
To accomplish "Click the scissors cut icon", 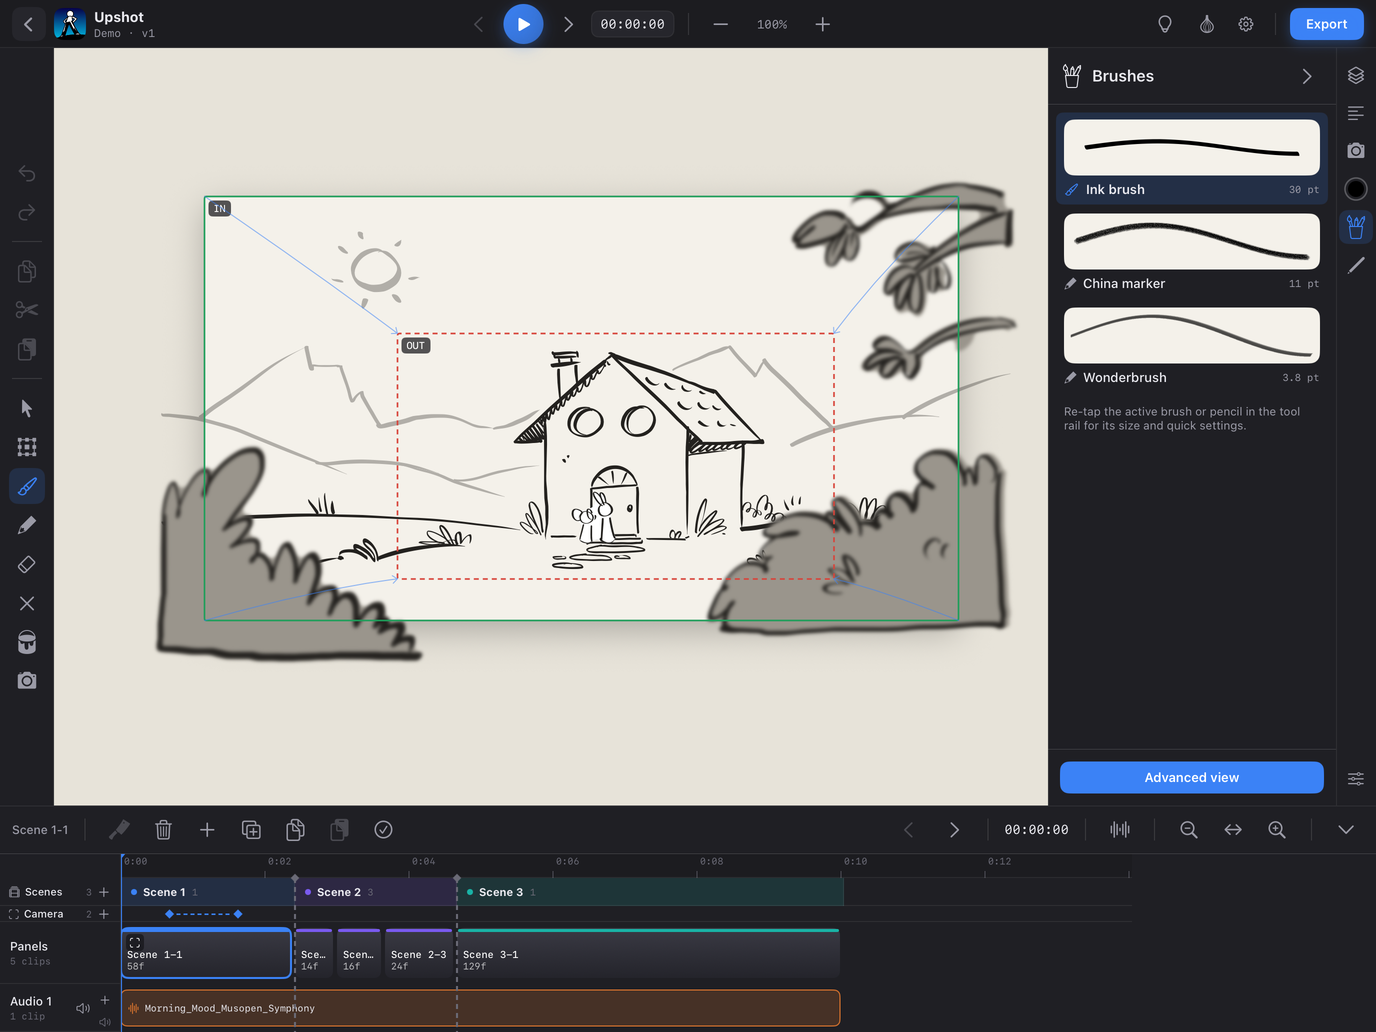I will pos(27,310).
